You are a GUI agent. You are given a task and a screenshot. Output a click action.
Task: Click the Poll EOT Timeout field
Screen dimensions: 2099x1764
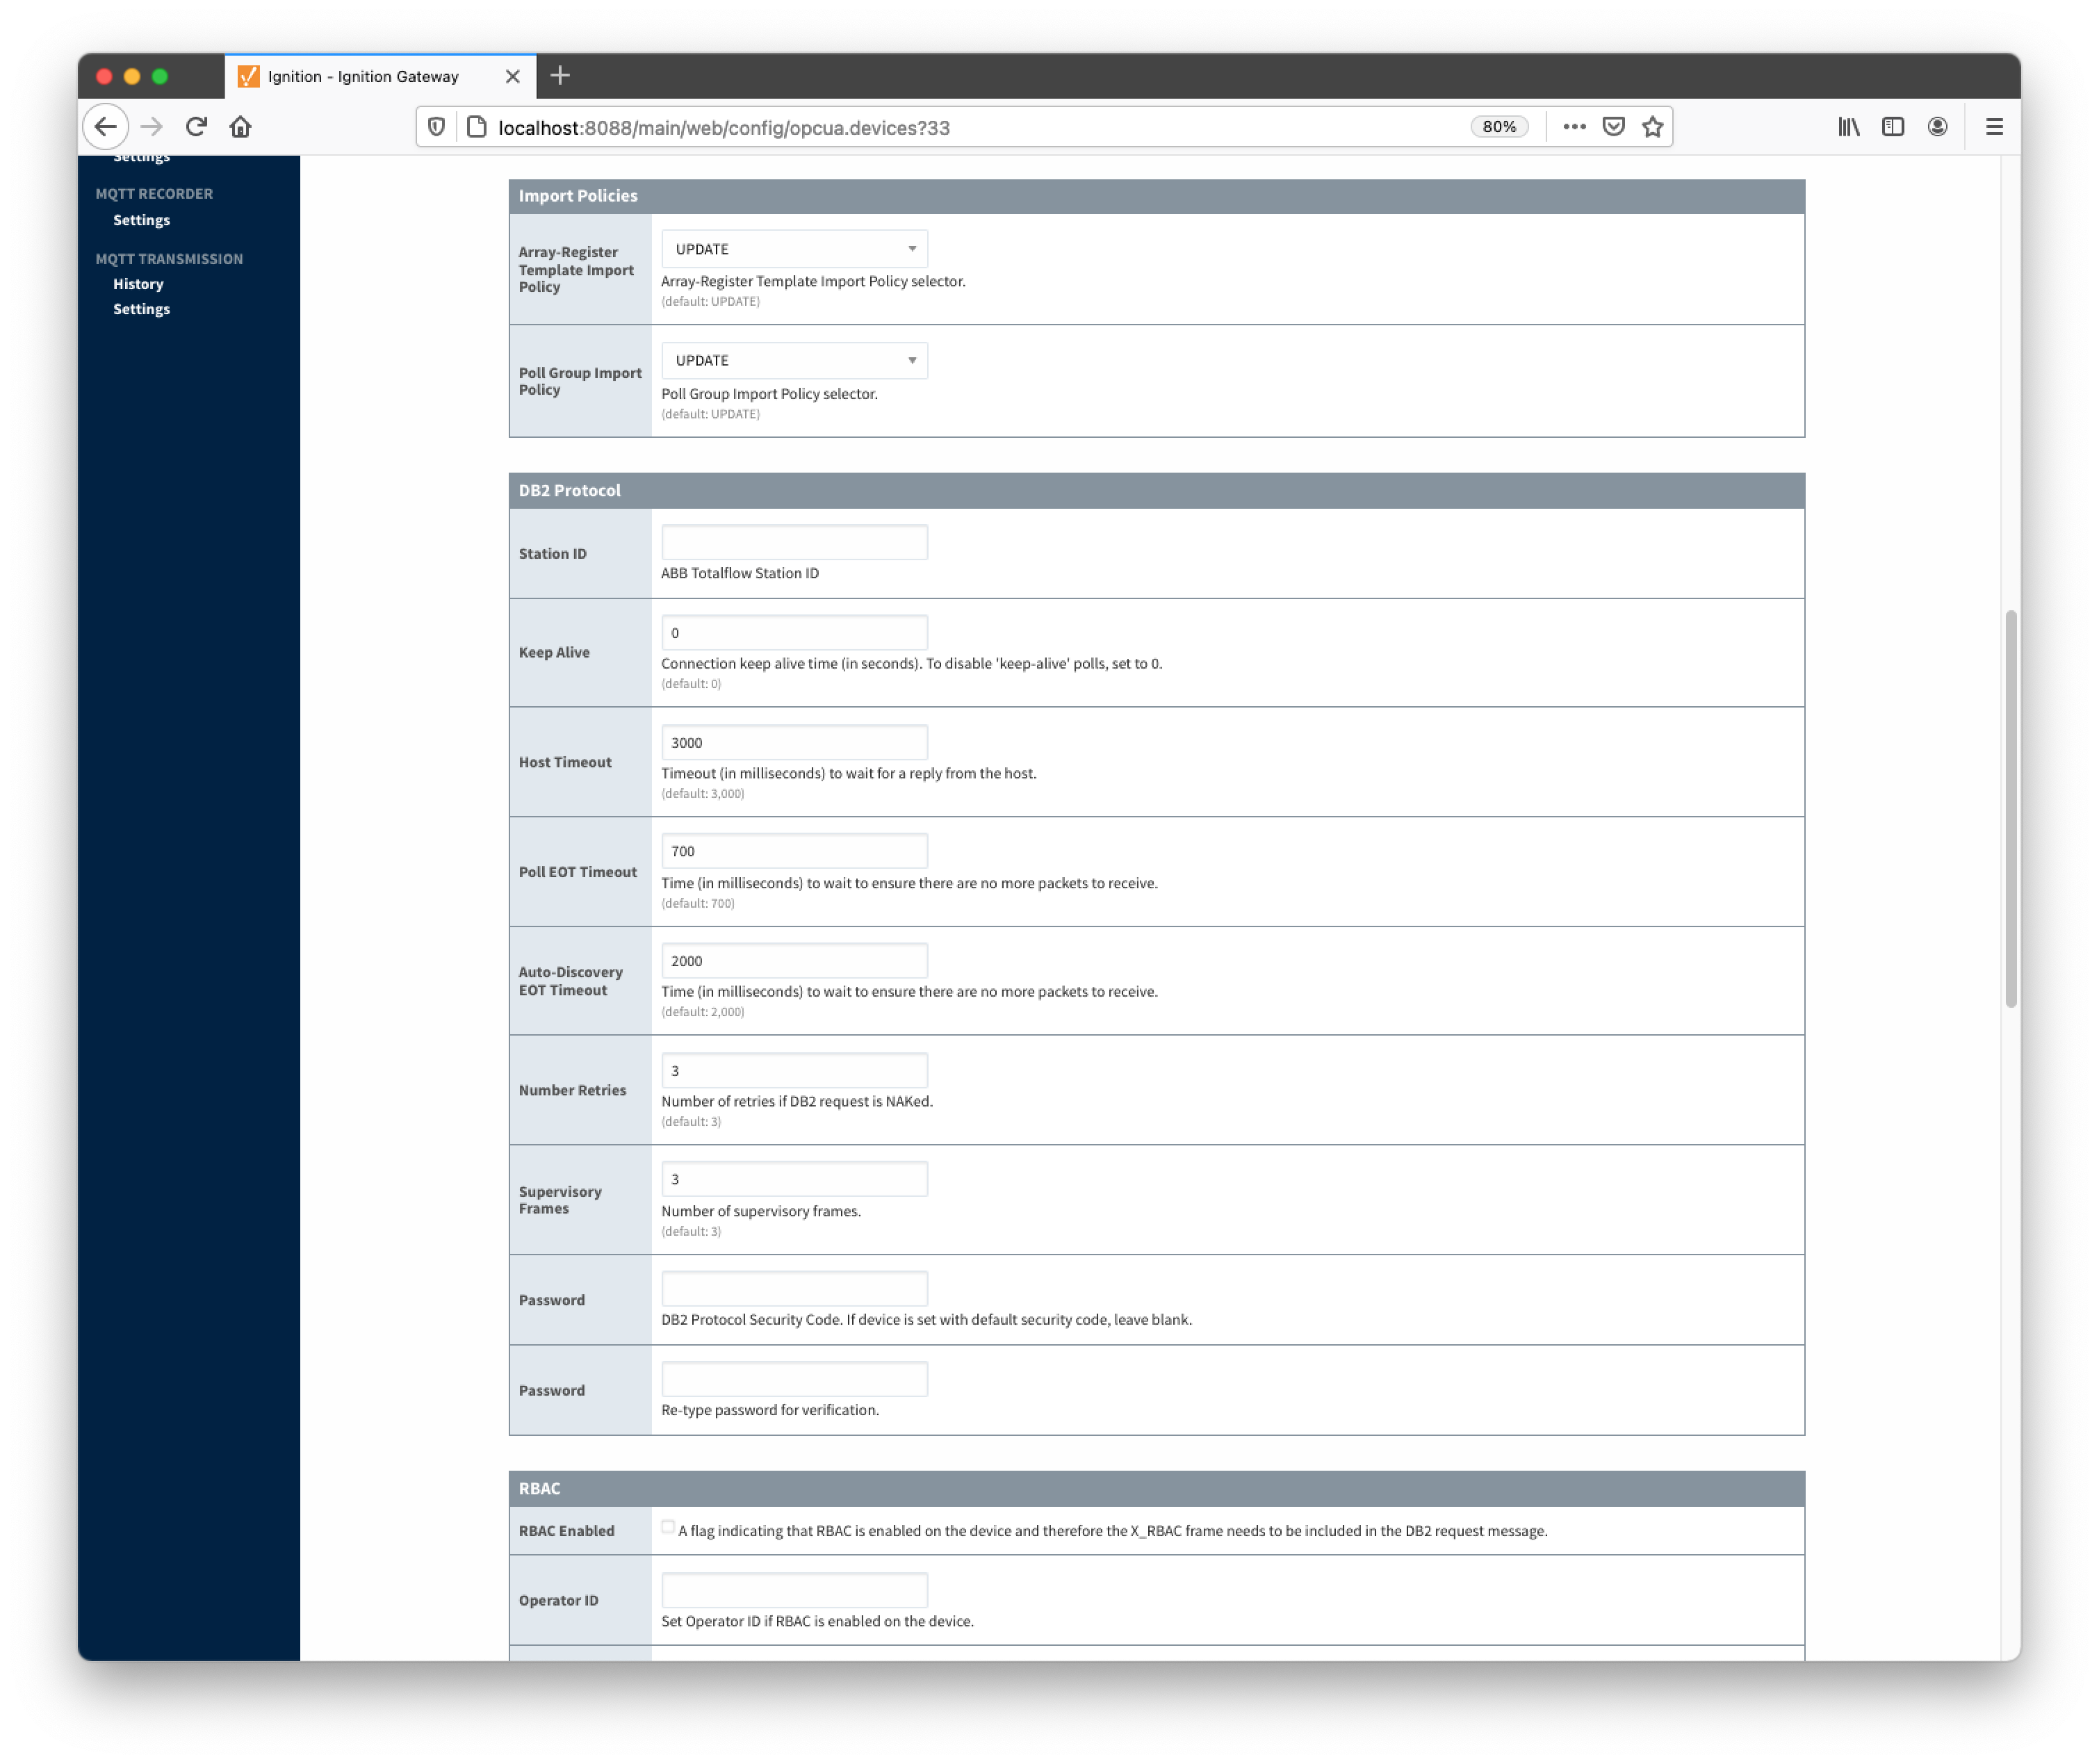(794, 852)
